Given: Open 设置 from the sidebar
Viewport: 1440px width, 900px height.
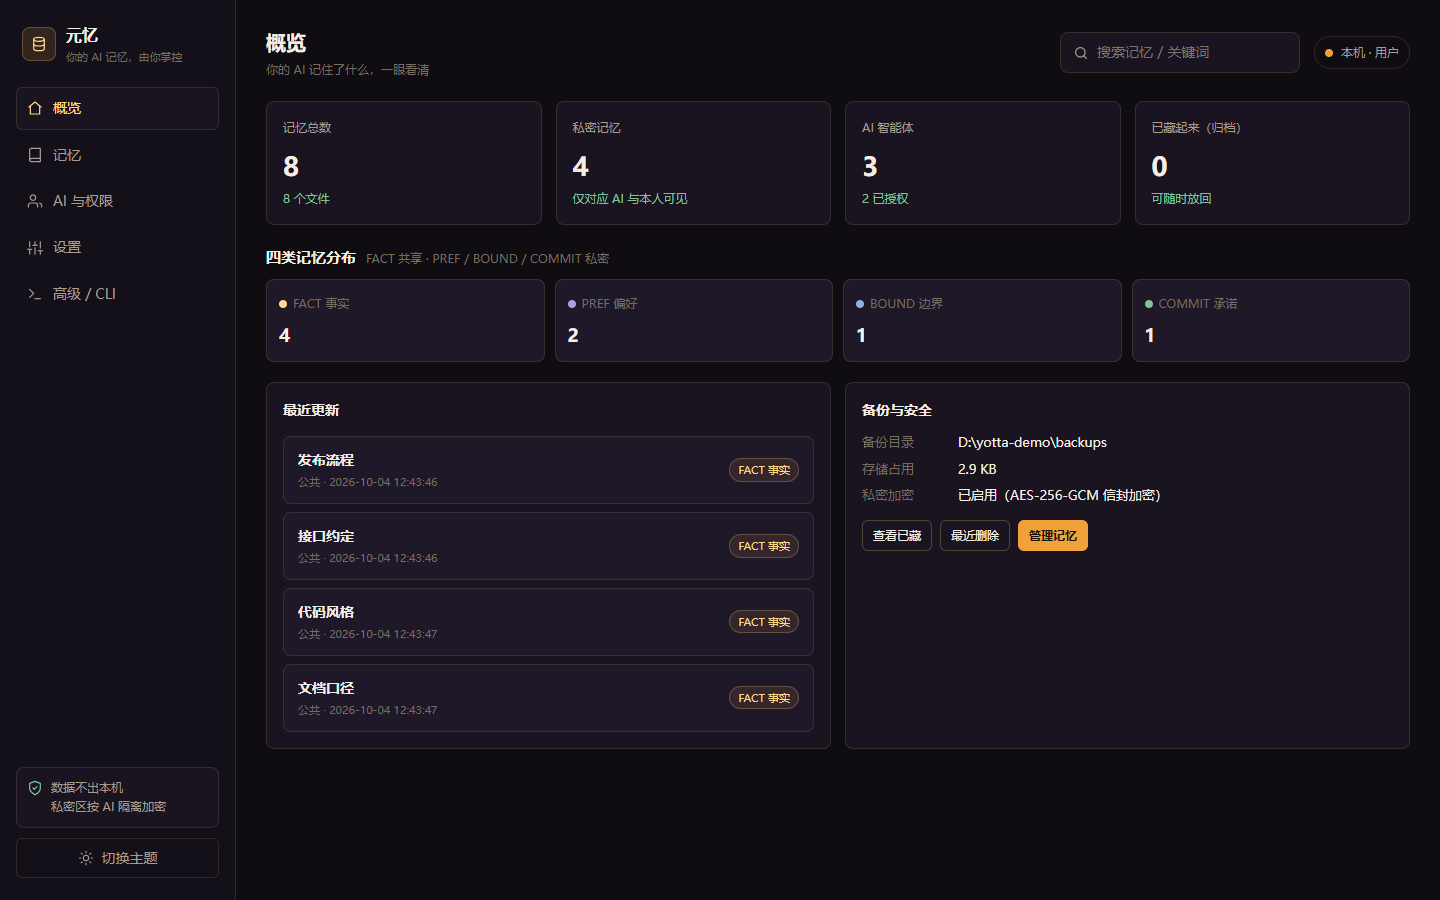Looking at the screenshot, I should click(117, 247).
